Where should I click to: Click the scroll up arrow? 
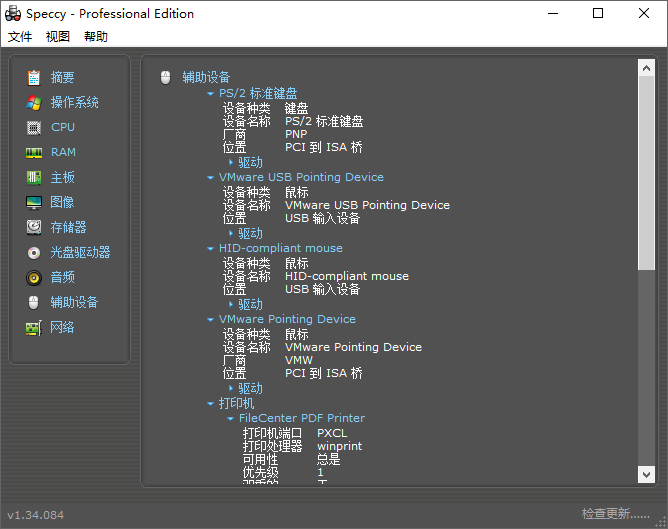[x=646, y=68]
